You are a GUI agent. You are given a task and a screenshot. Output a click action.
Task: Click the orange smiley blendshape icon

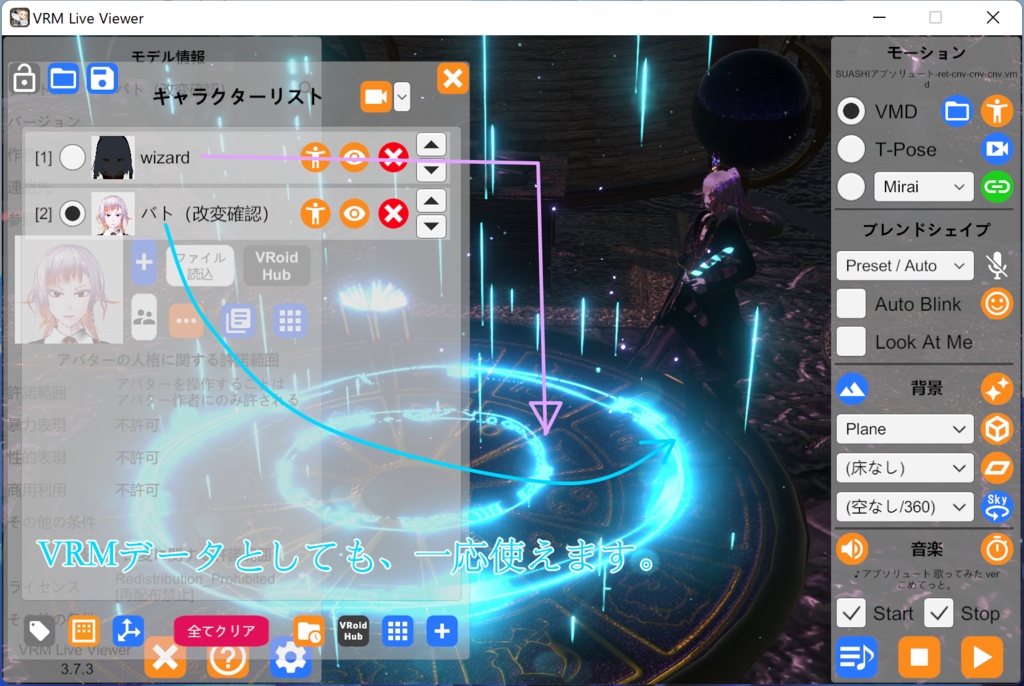997,303
